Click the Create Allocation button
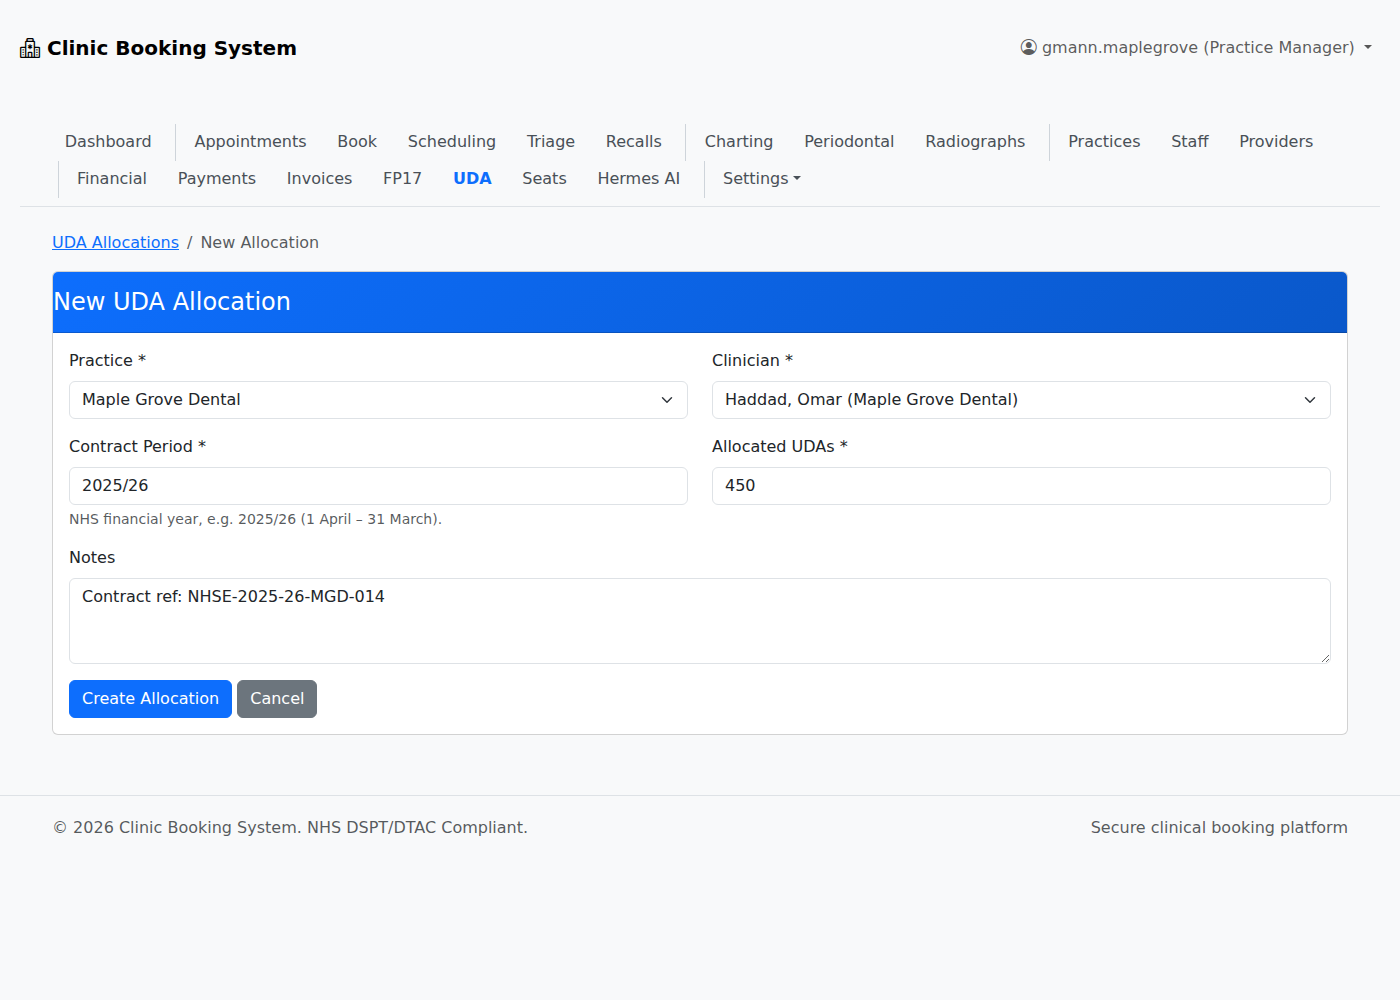The image size is (1400, 1000). [x=150, y=699]
